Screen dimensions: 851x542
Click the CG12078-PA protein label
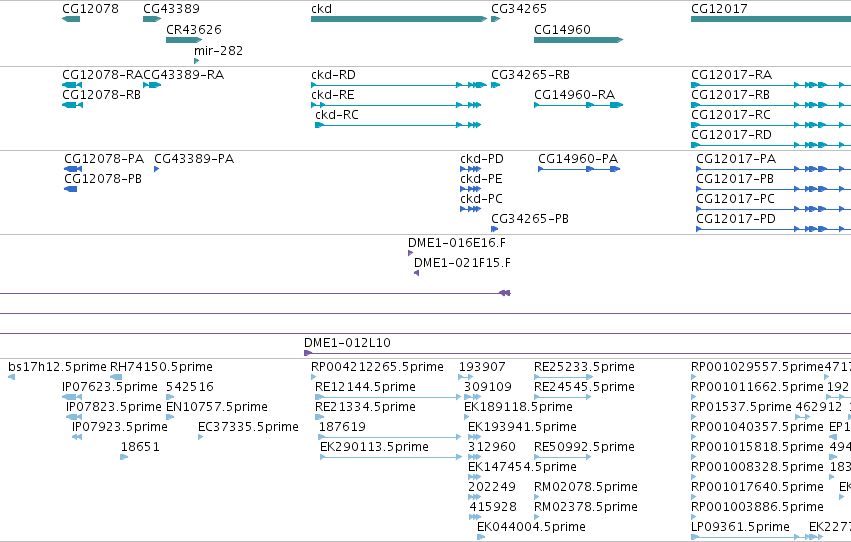(x=104, y=158)
